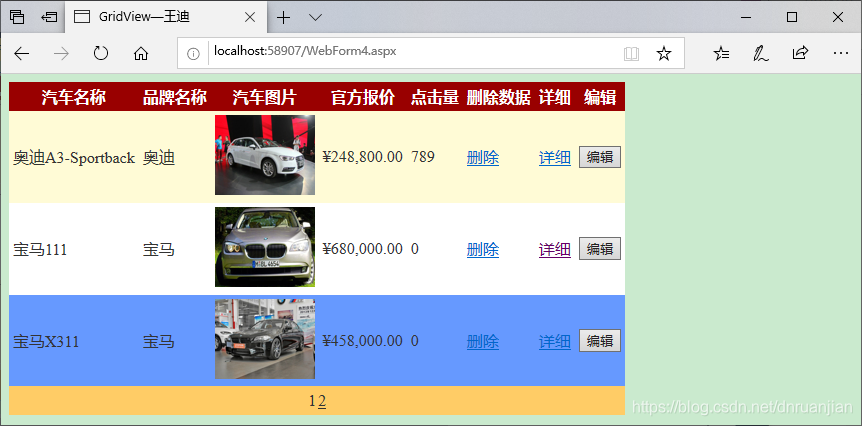The image size is (862, 426).
Task: Go forward with the right arrow
Action: [61, 53]
